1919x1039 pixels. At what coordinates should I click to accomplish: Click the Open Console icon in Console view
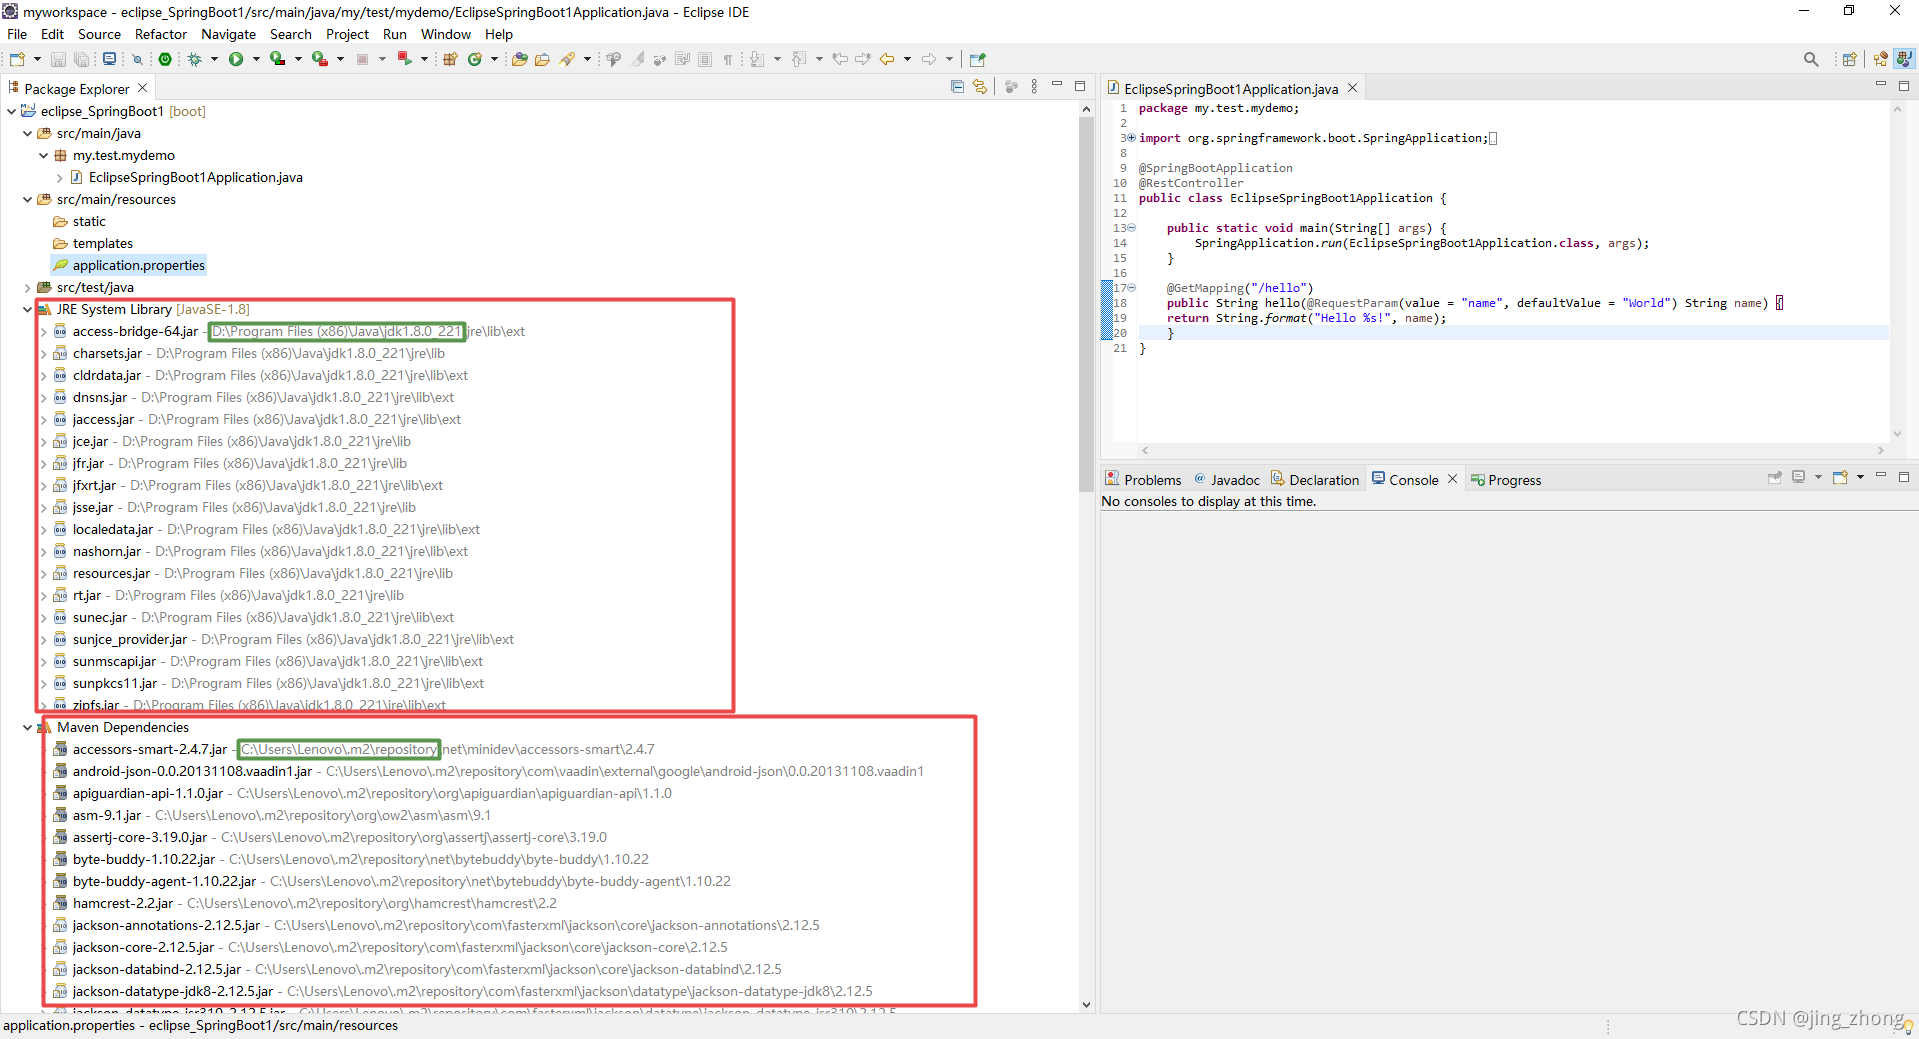1840,477
